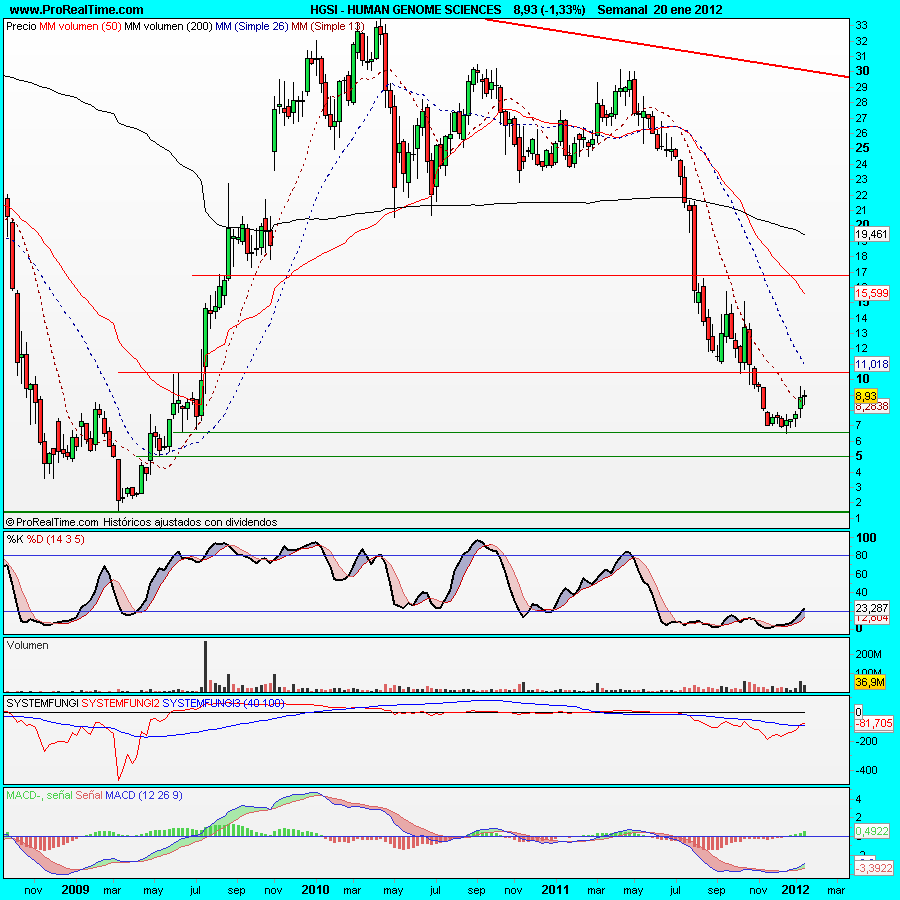
Task: Click the -200 indicator axis label
Action: [x=866, y=741]
